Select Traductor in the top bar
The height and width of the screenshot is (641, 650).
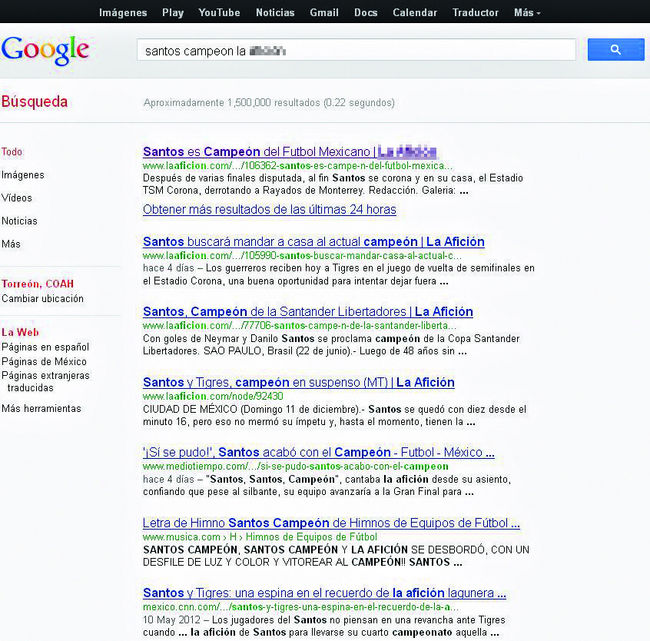click(x=475, y=13)
